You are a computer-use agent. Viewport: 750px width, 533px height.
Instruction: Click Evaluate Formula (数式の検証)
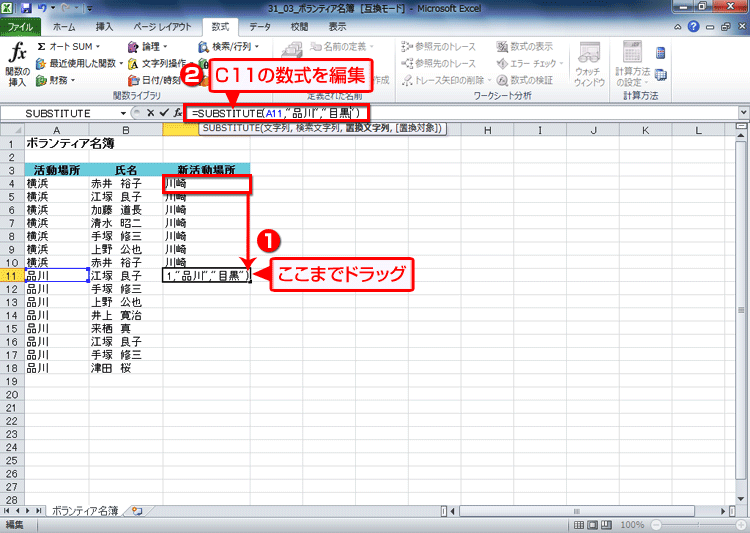pos(525,80)
